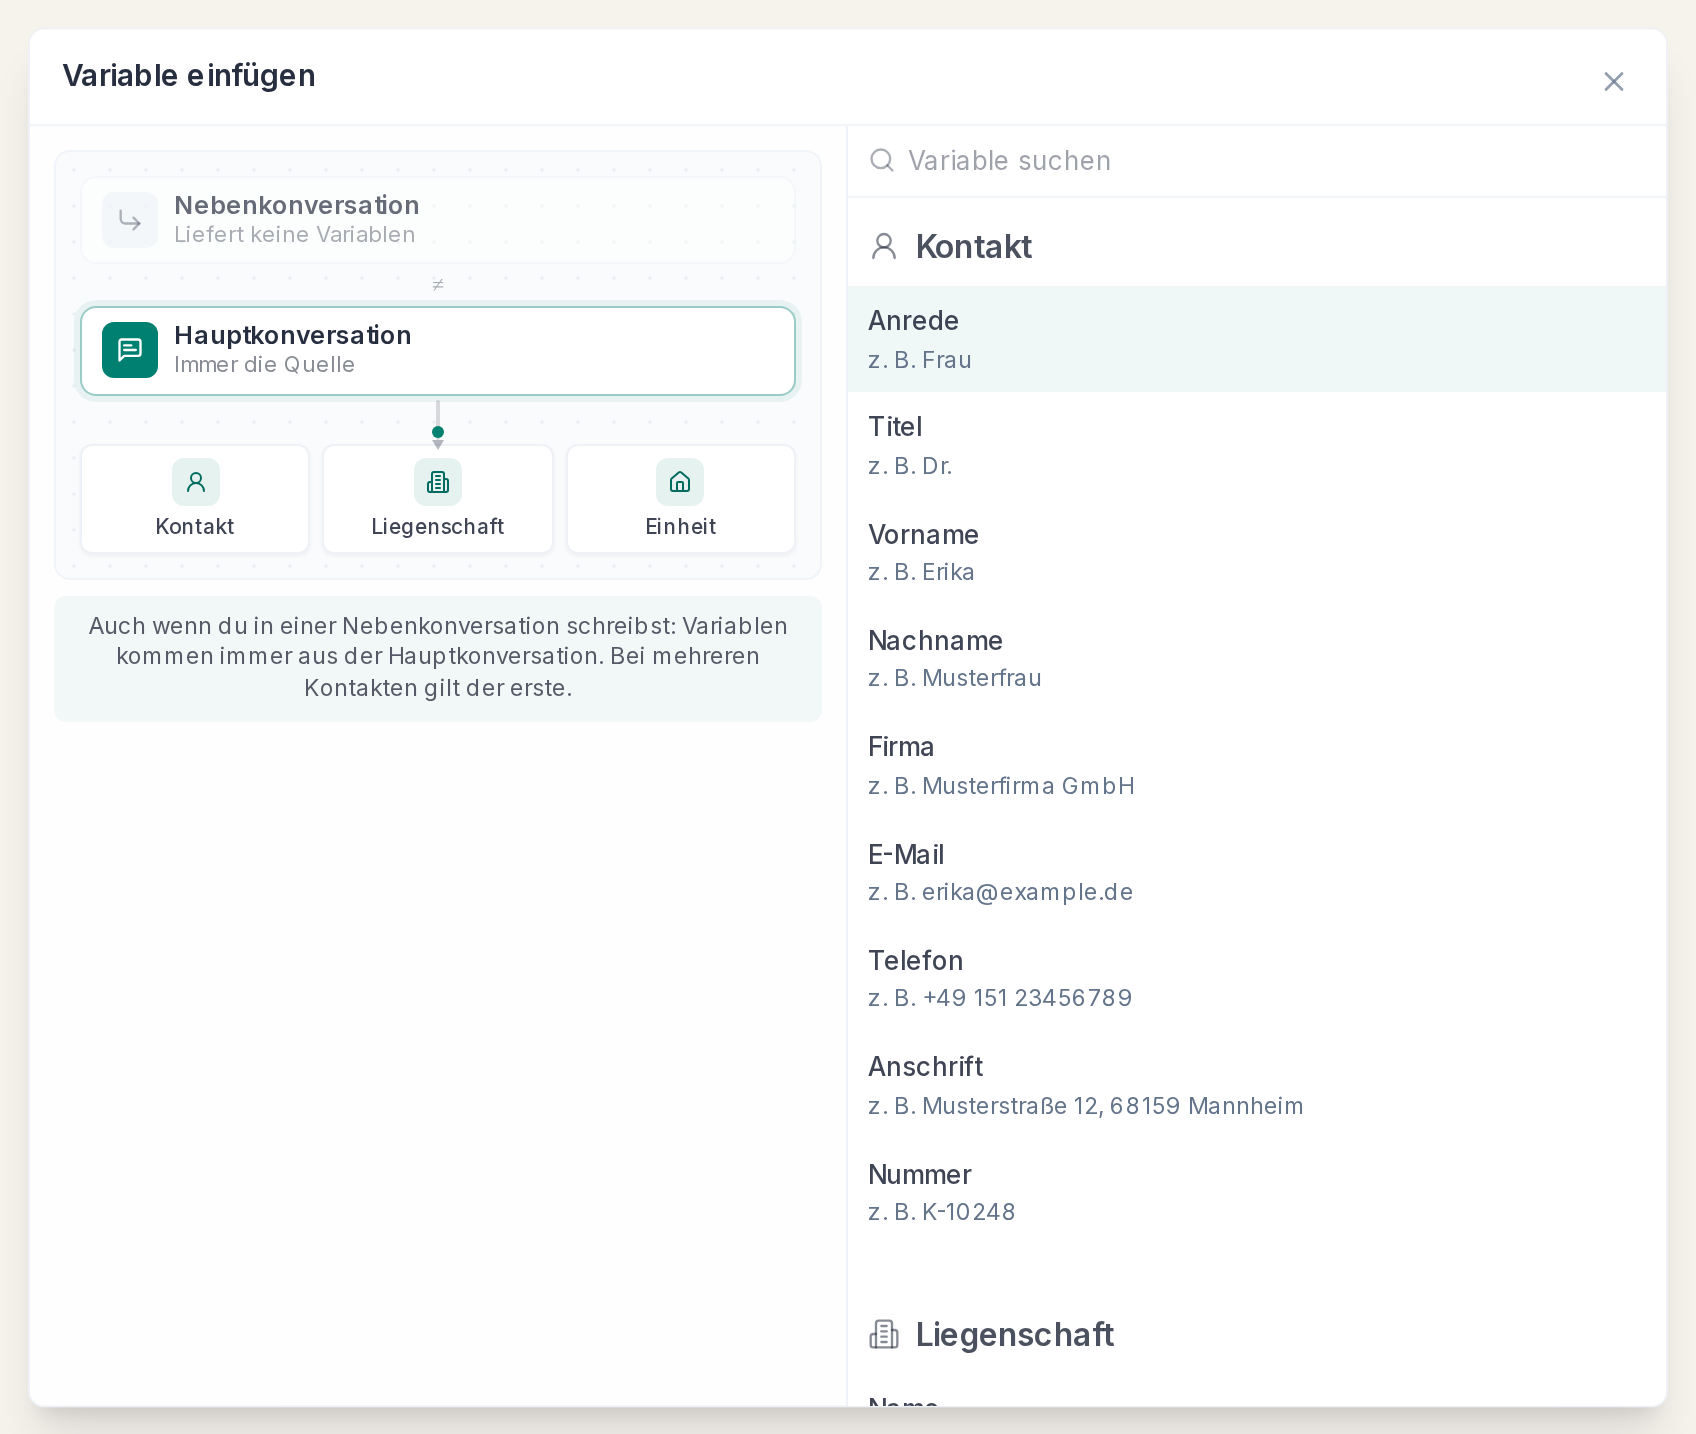Screen dimensions: 1696x1434
Task: Insert the Vorname variable
Action: [1256, 553]
